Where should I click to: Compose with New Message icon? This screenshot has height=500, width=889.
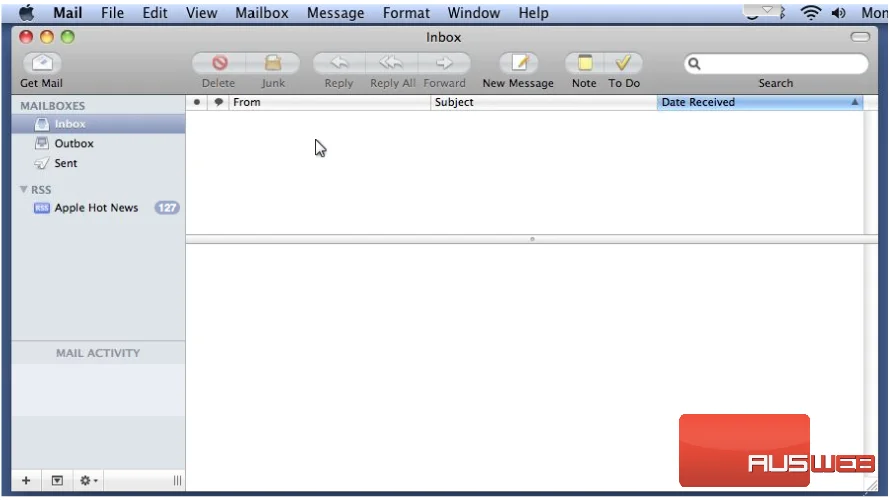519,63
